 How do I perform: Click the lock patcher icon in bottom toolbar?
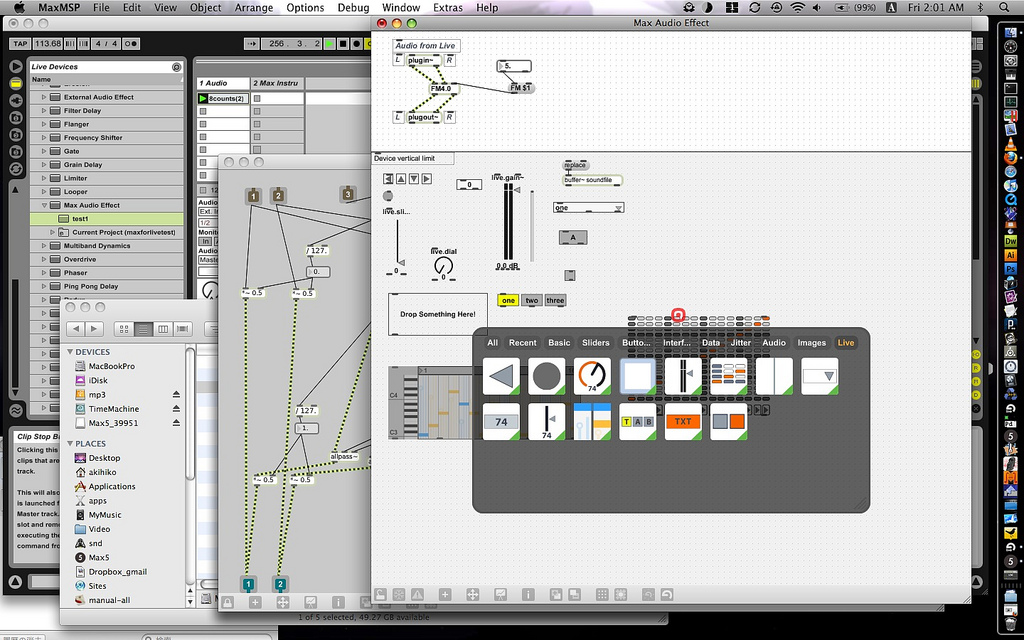tap(381, 594)
